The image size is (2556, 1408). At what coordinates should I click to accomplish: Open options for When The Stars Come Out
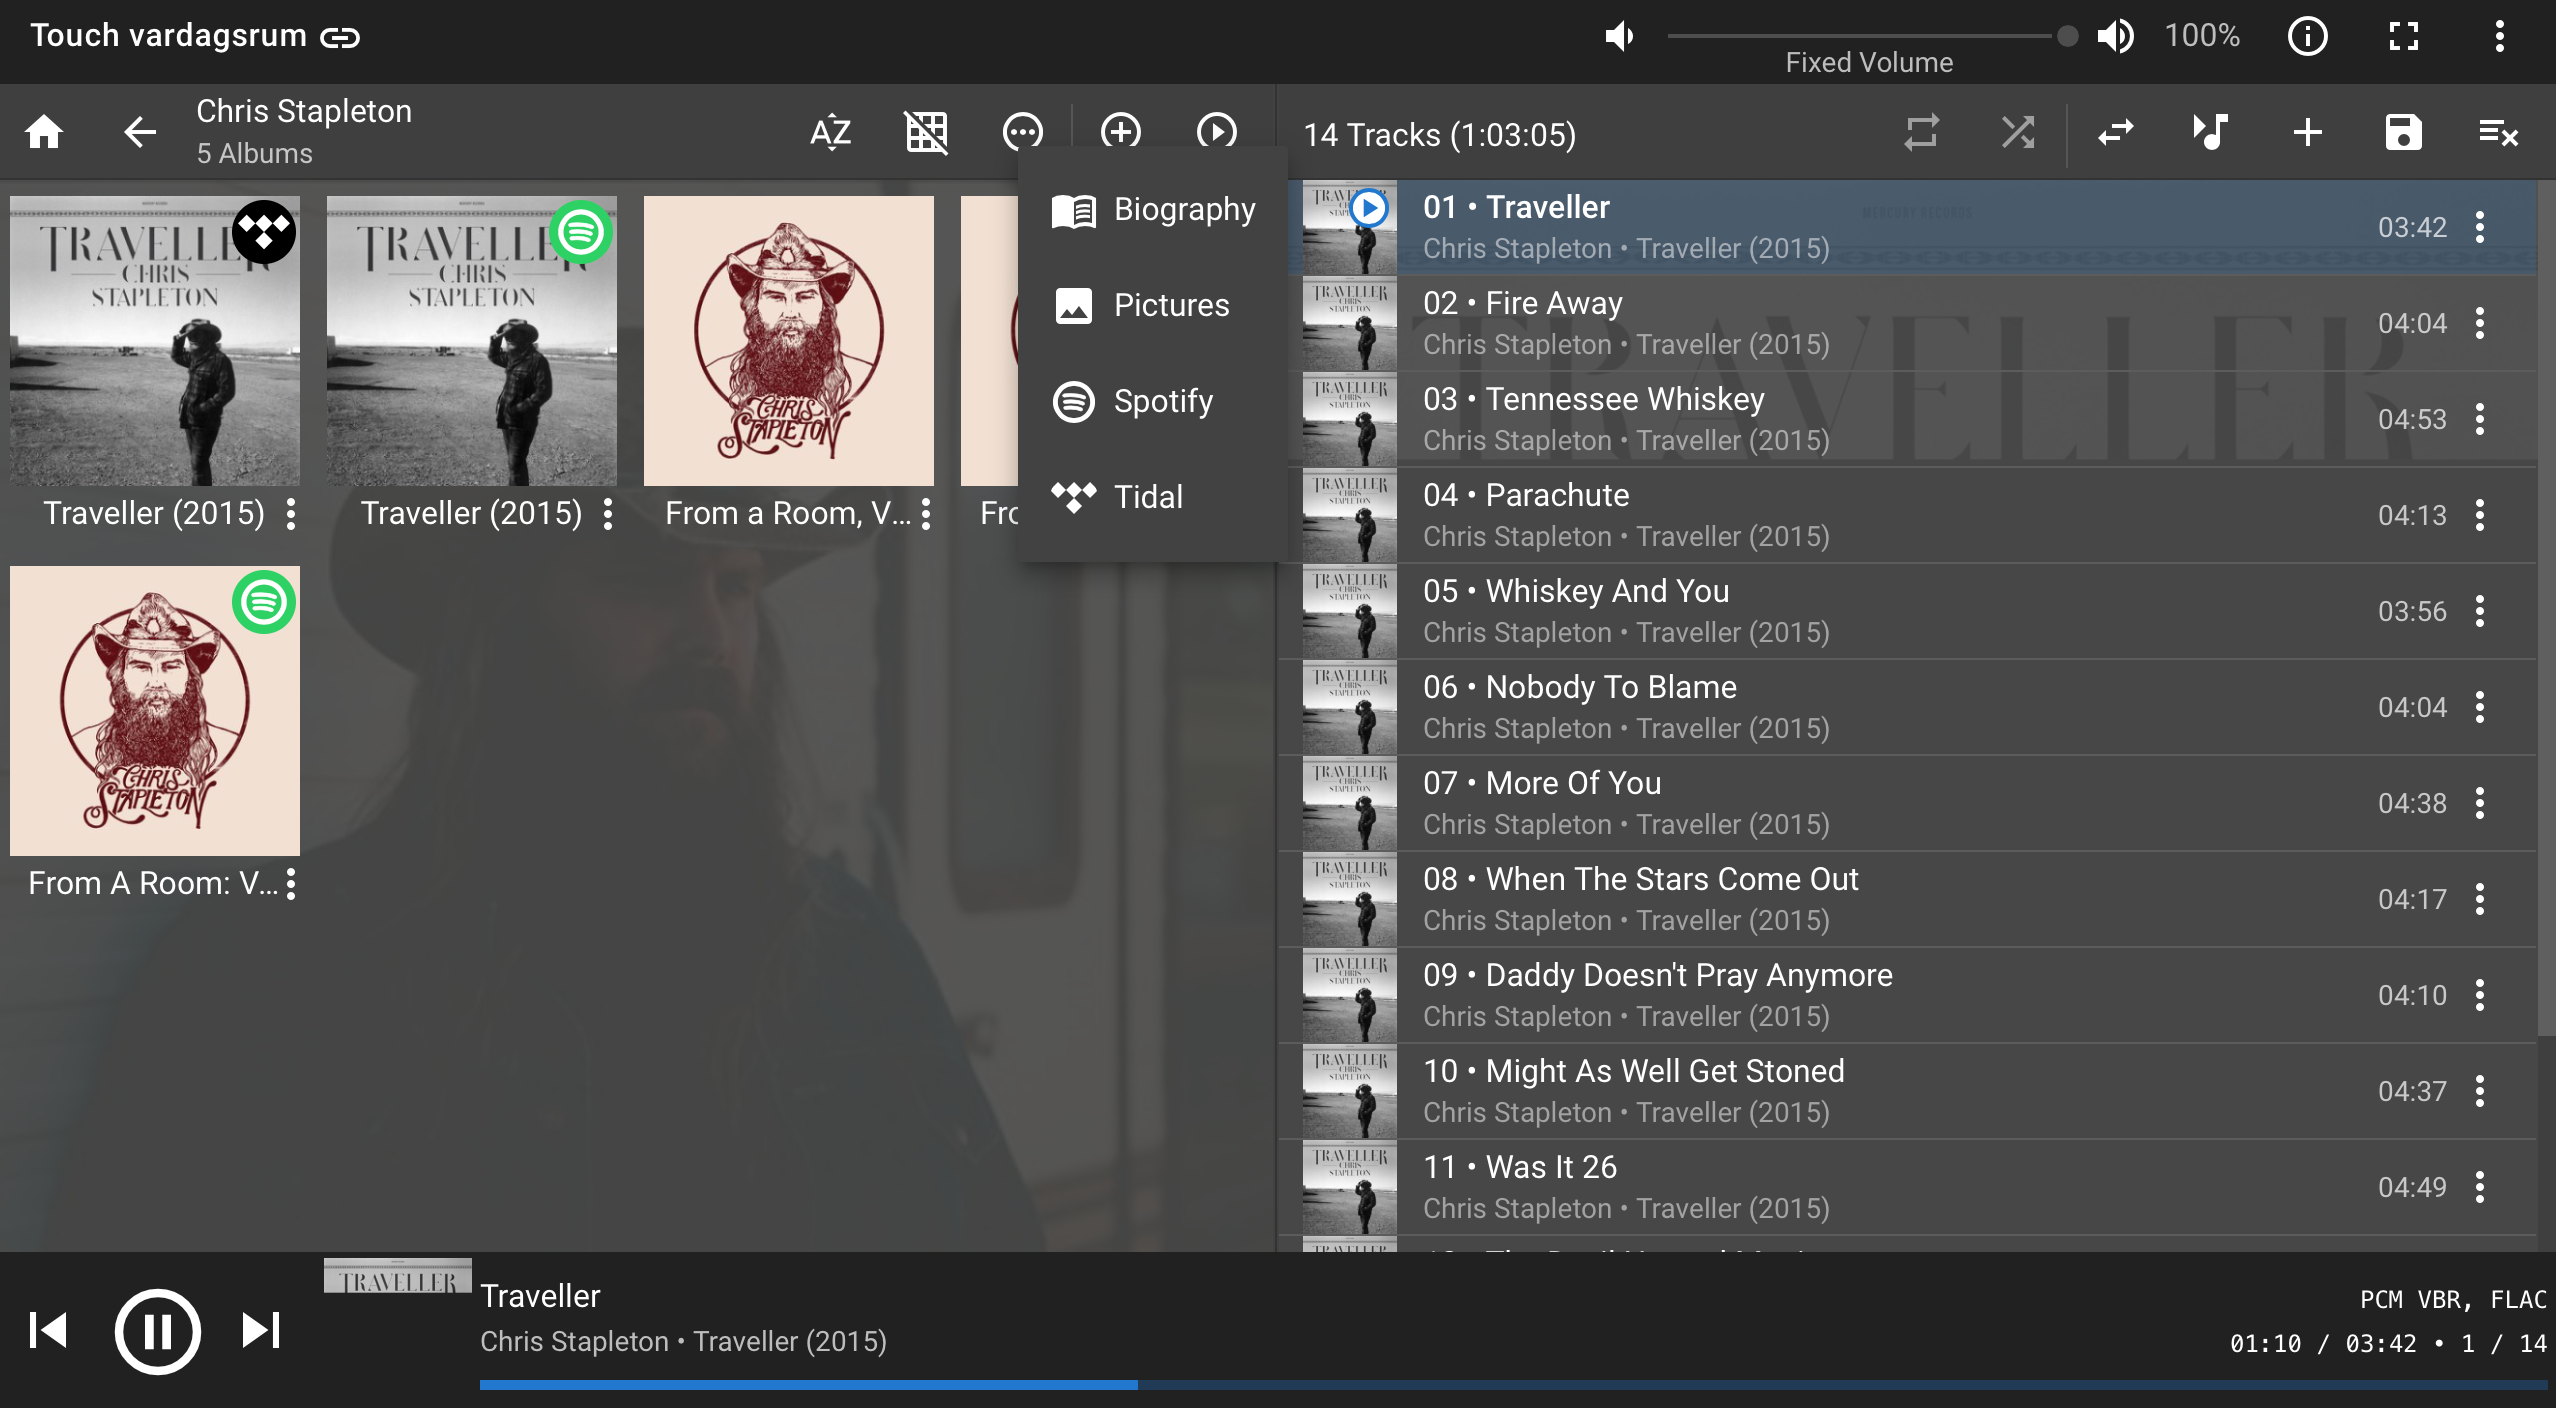[2480, 900]
